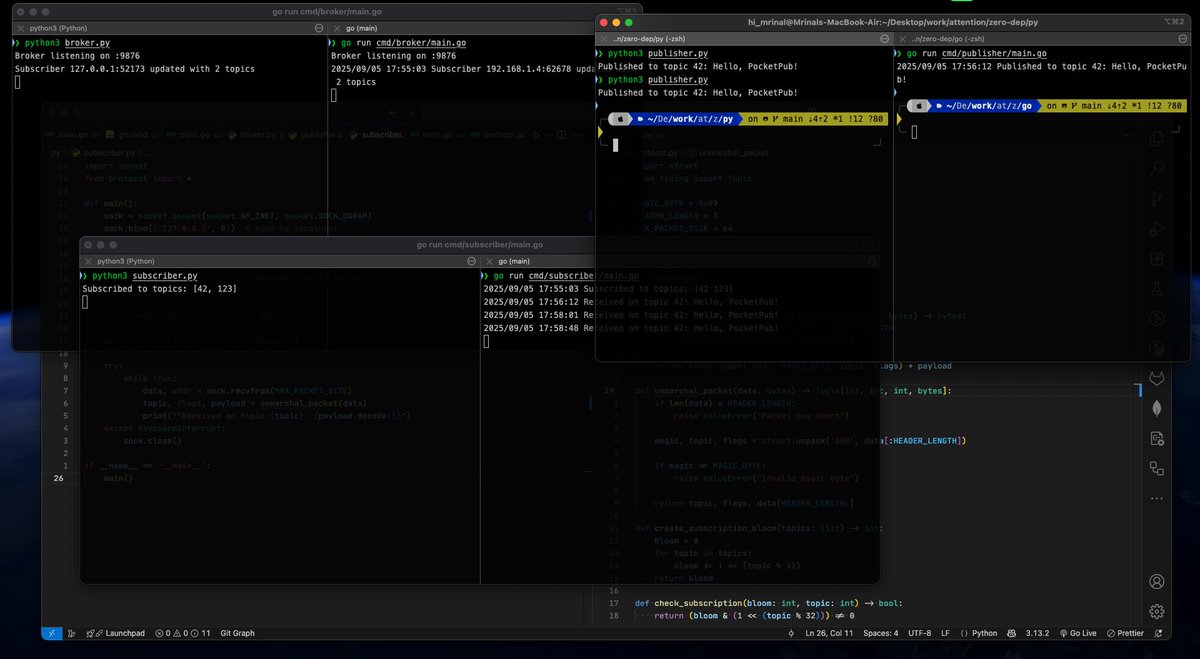1200x659 pixels.
Task: Click publisher window title bar text
Action: coord(892,21)
